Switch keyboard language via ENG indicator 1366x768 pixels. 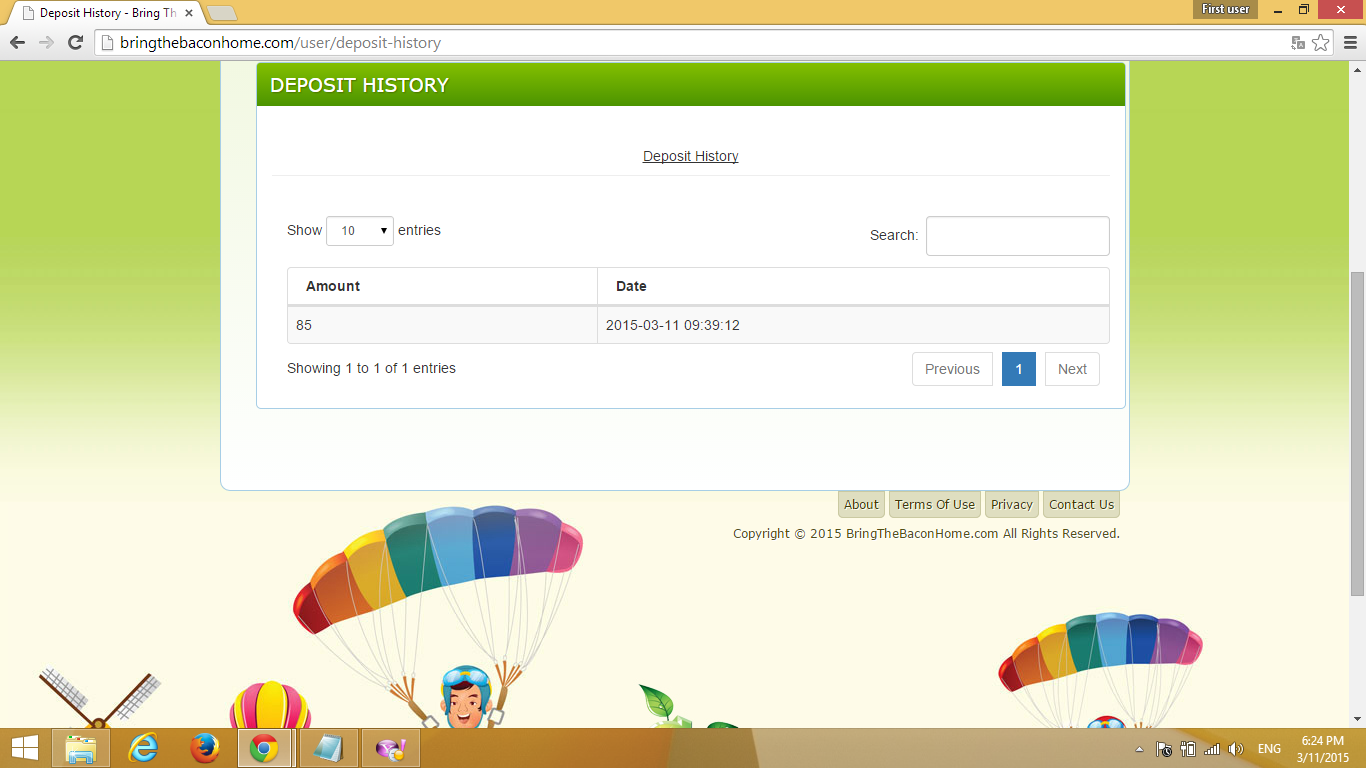[x=1268, y=748]
